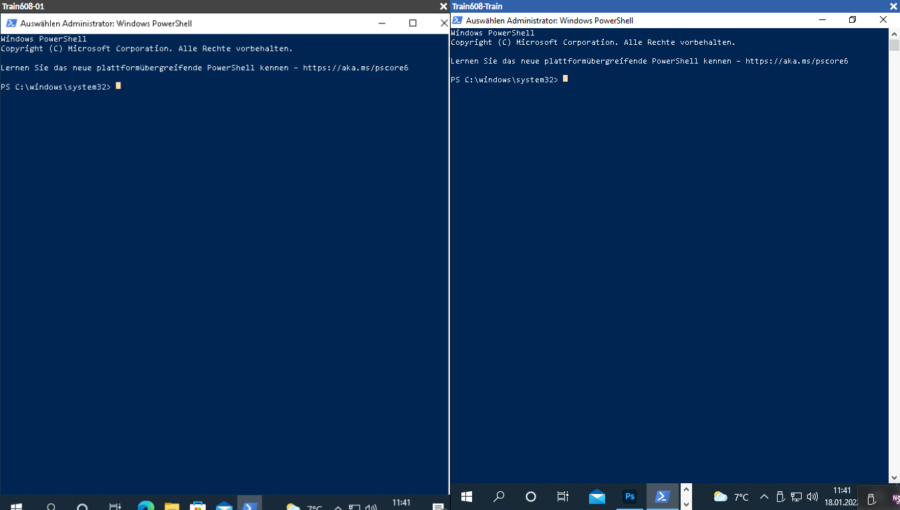Screen dimensions: 900x510
Task: Expand hidden tray icons in Train608-01
Action: (338, 508)
